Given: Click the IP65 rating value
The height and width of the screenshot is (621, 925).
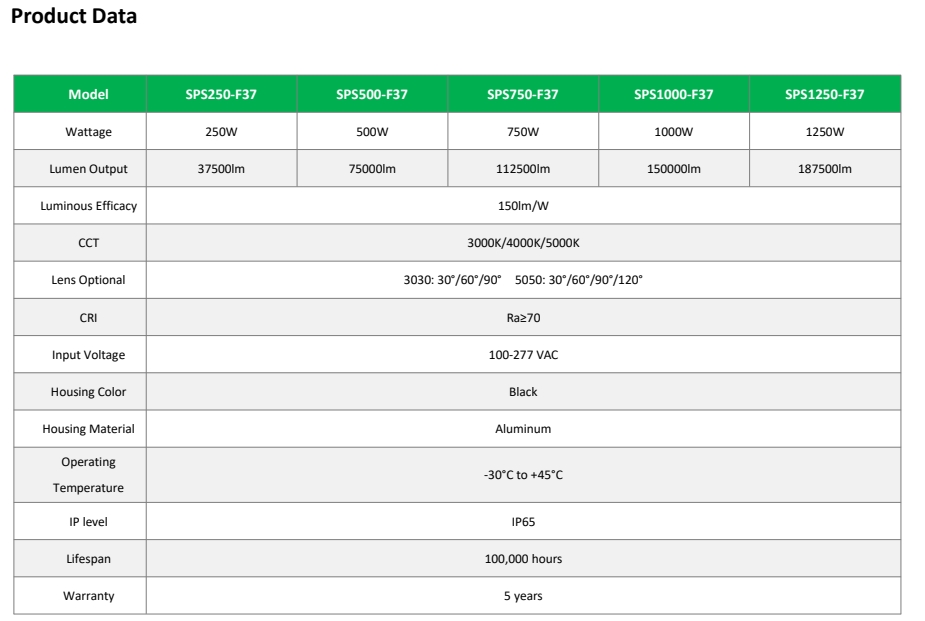Looking at the screenshot, I should pyautogui.click(x=523, y=521).
